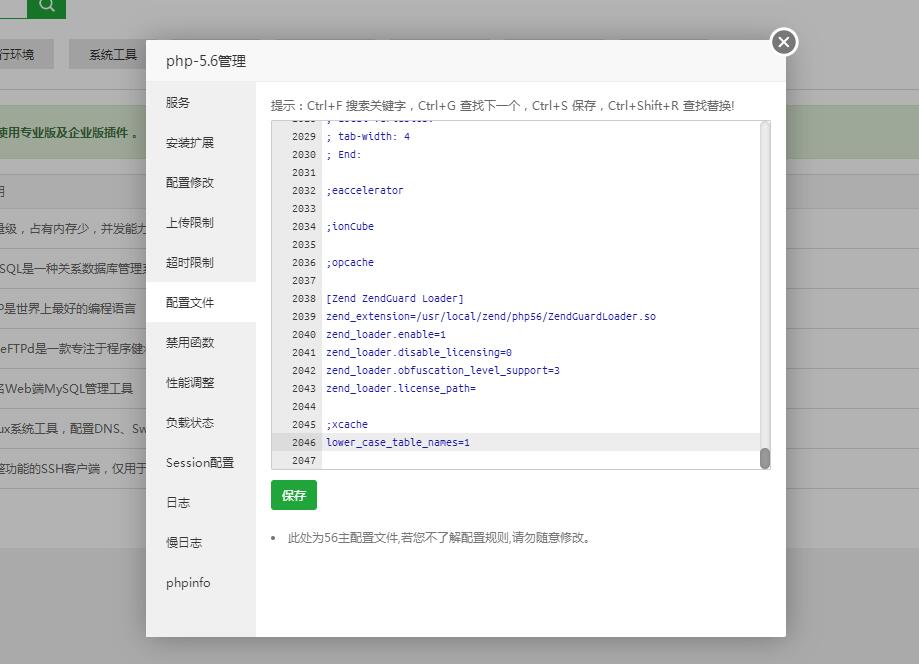
Task: Switch to 性能调整 tab
Action: pos(190,383)
